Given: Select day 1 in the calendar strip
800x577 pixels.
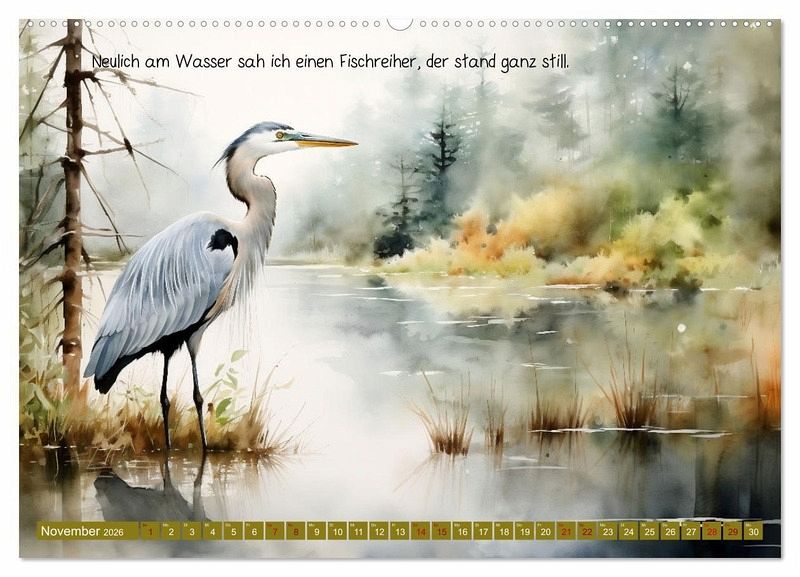Looking at the screenshot, I should 151,531.
